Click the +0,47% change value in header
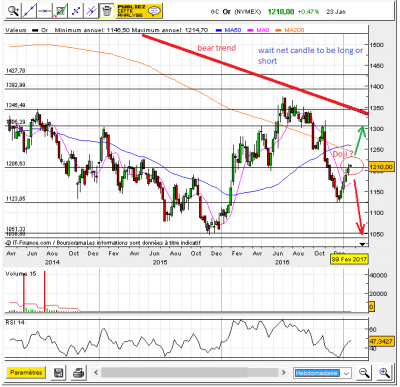400x387 pixels. (x=308, y=12)
